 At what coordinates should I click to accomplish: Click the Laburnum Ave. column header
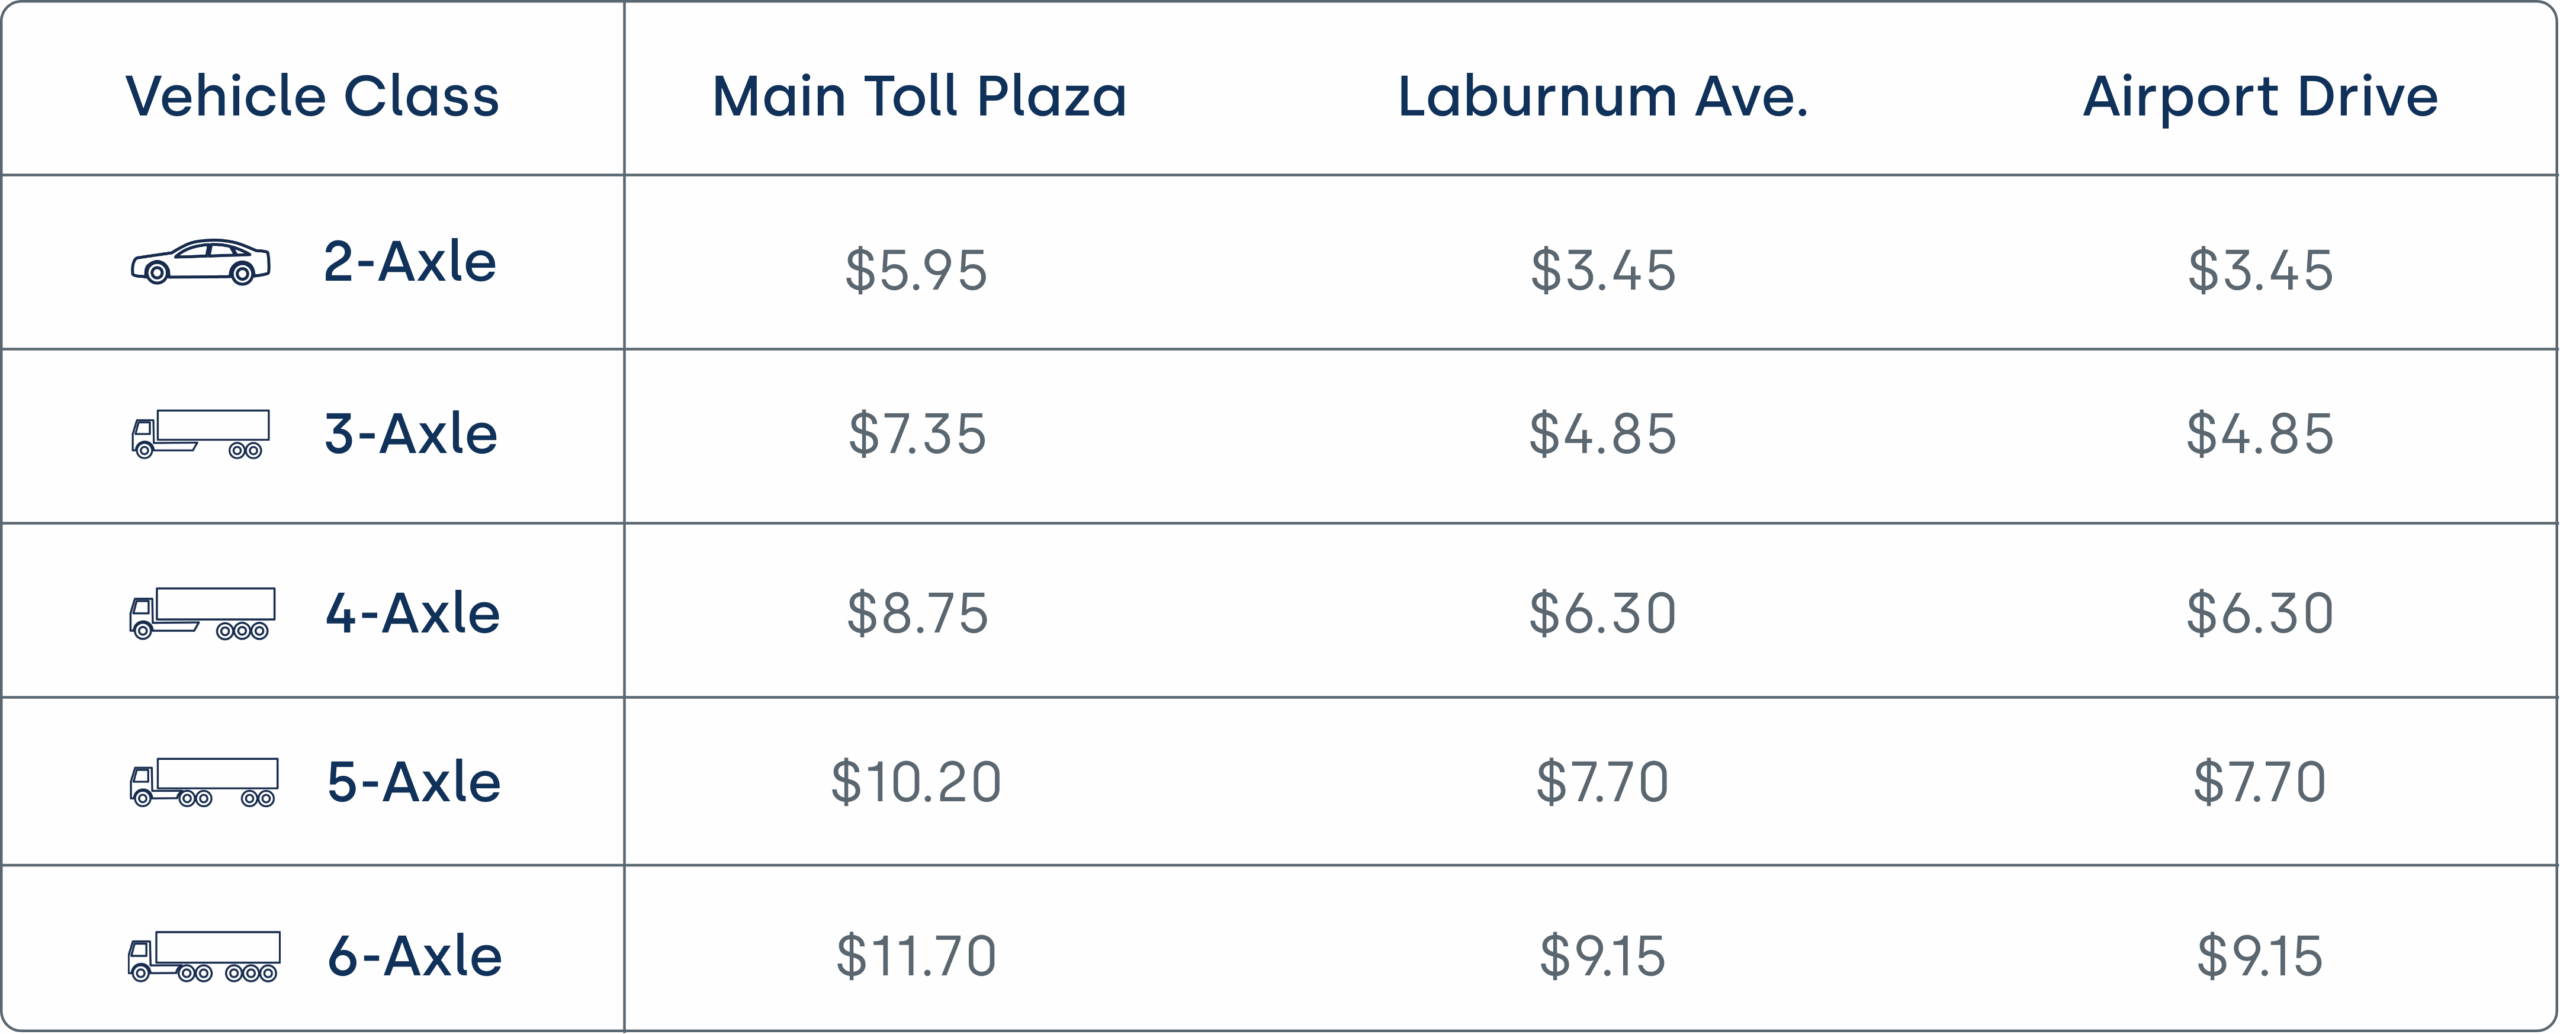1603,96
